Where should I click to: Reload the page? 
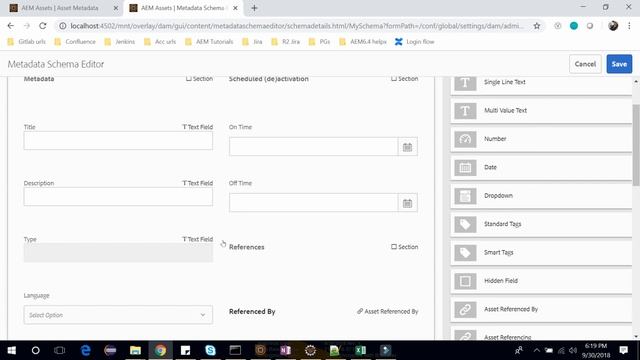pos(43,26)
